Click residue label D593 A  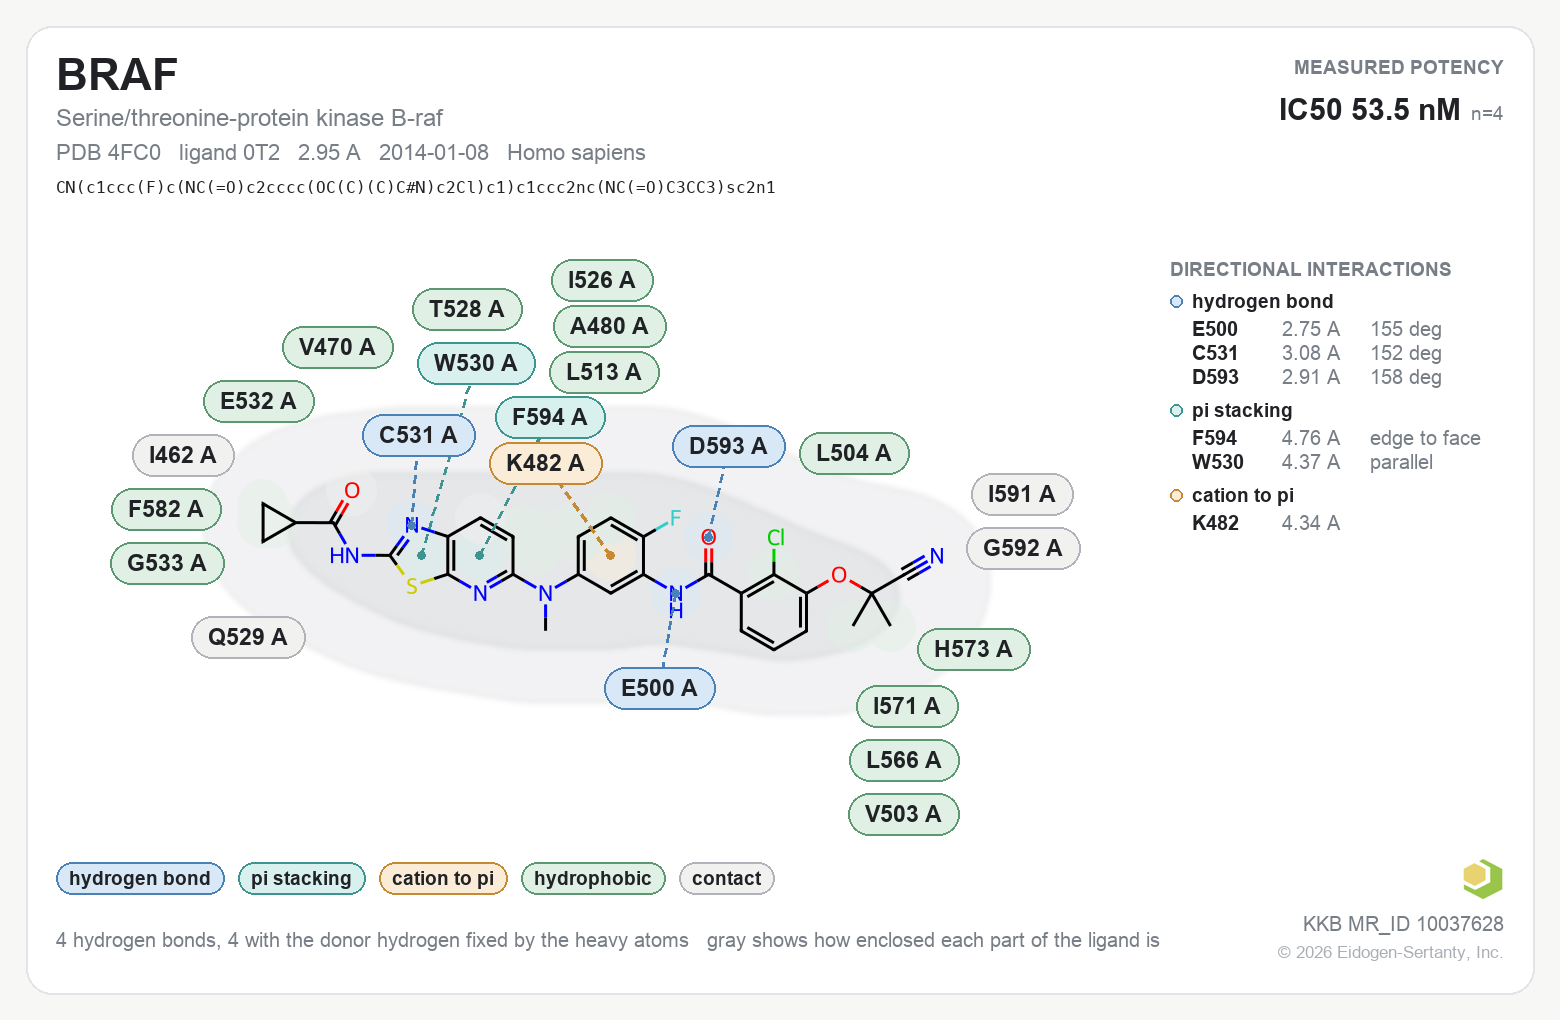pos(728,446)
